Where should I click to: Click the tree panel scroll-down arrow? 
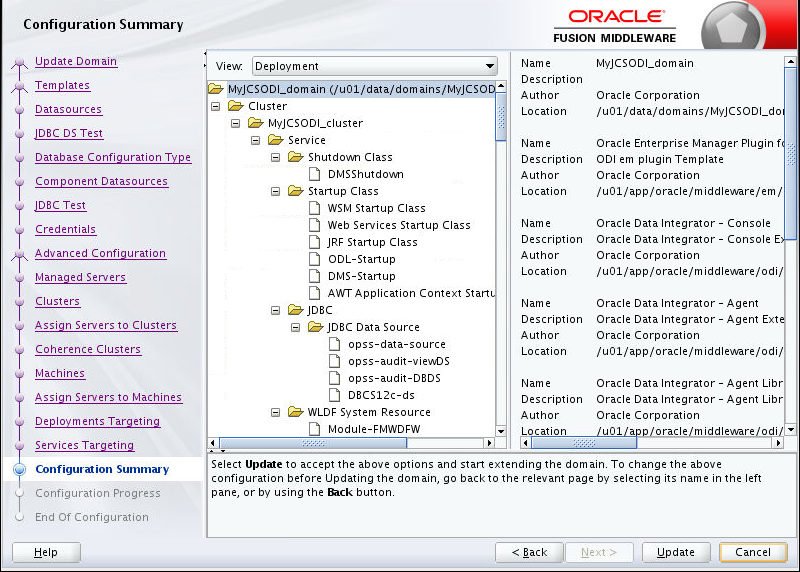tap(501, 431)
